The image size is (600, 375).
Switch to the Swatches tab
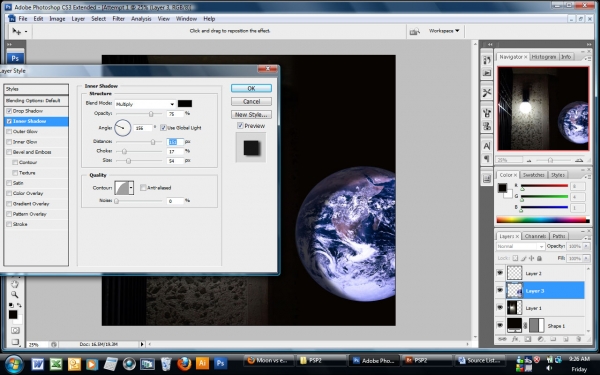pyautogui.click(x=533, y=175)
